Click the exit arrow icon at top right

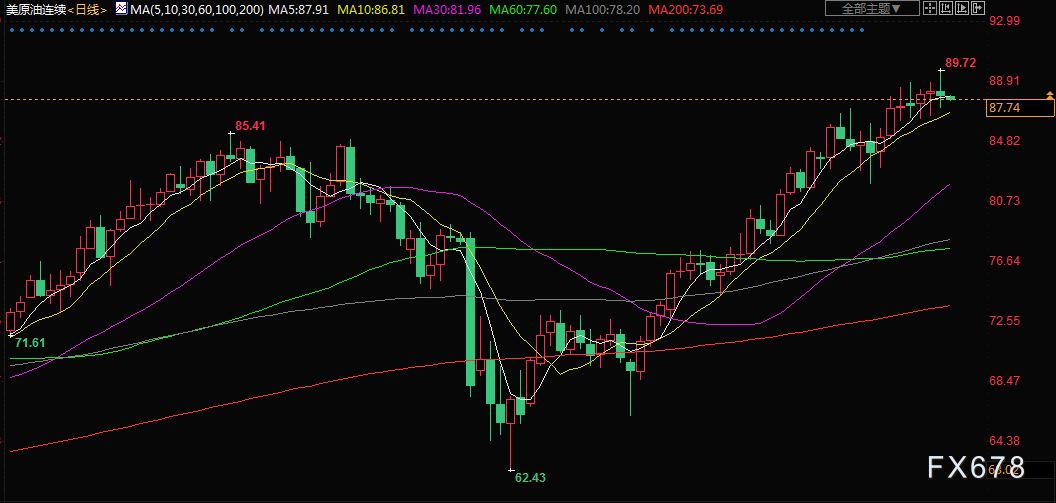(979, 9)
